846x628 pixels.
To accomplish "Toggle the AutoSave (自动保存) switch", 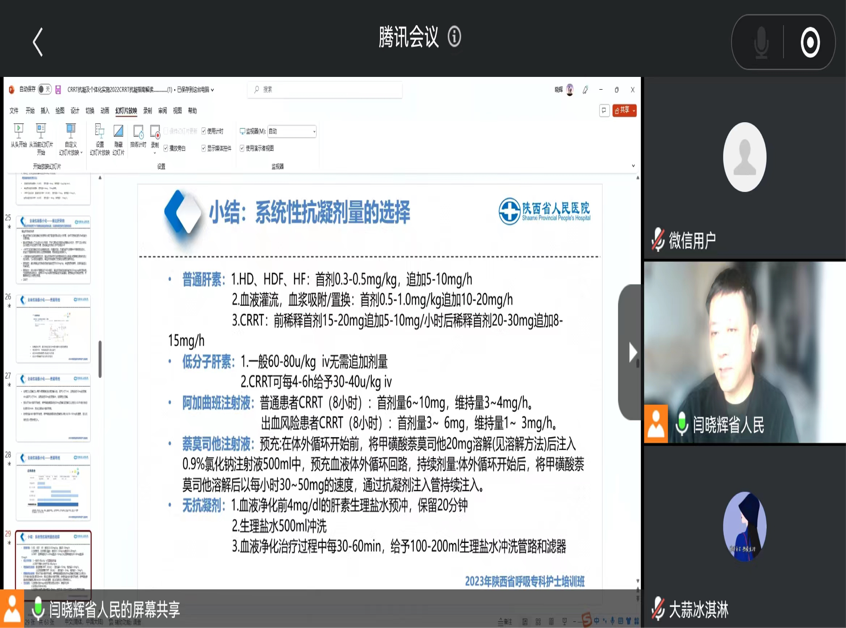I will tap(44, 90).
